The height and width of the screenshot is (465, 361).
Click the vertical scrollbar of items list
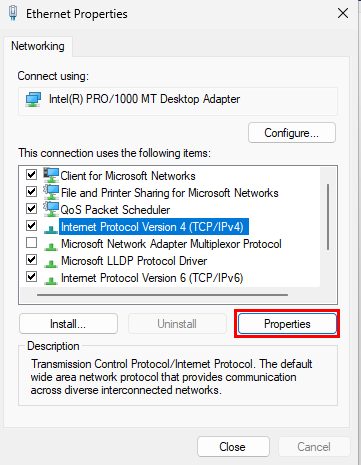tap(328, 217)
